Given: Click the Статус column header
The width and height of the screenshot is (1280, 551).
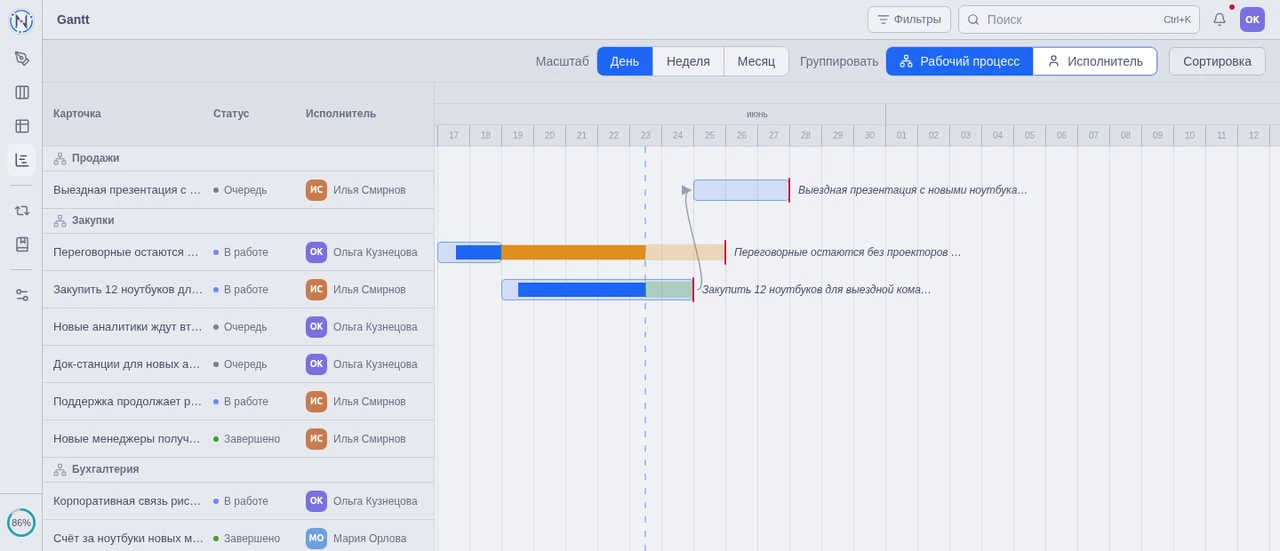Looking at the screenshot, I should point(231,114).
